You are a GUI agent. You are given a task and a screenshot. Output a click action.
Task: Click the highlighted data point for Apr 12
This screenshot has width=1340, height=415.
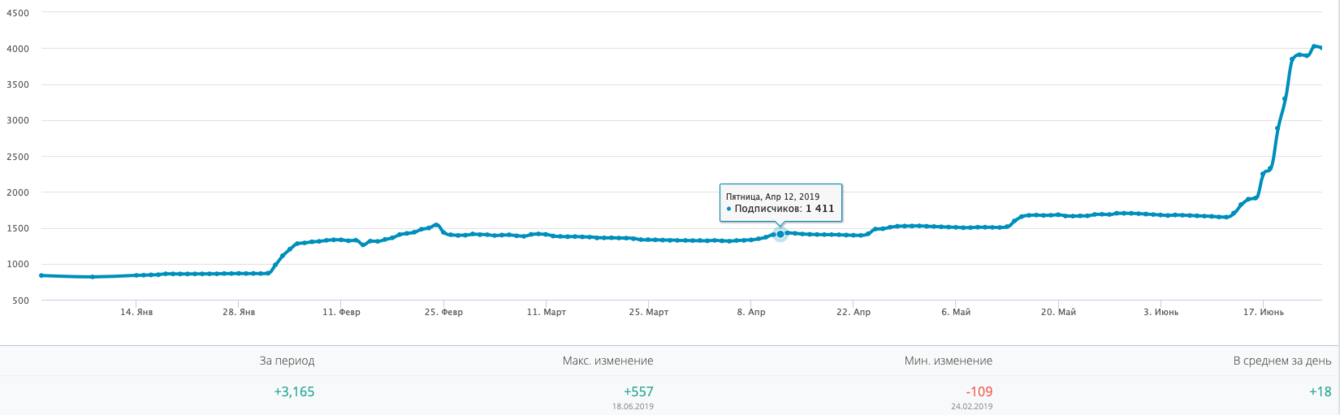780,234
